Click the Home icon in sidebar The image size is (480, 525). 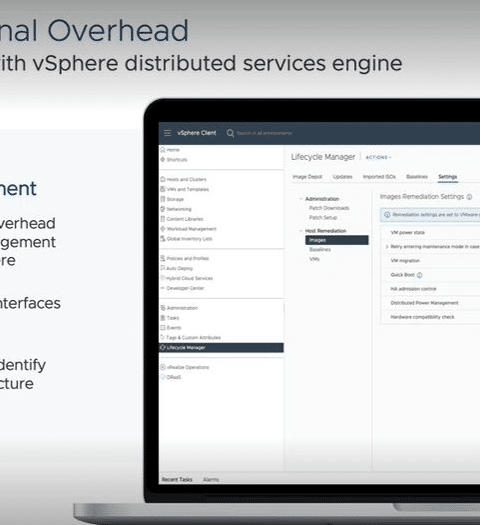163,150
